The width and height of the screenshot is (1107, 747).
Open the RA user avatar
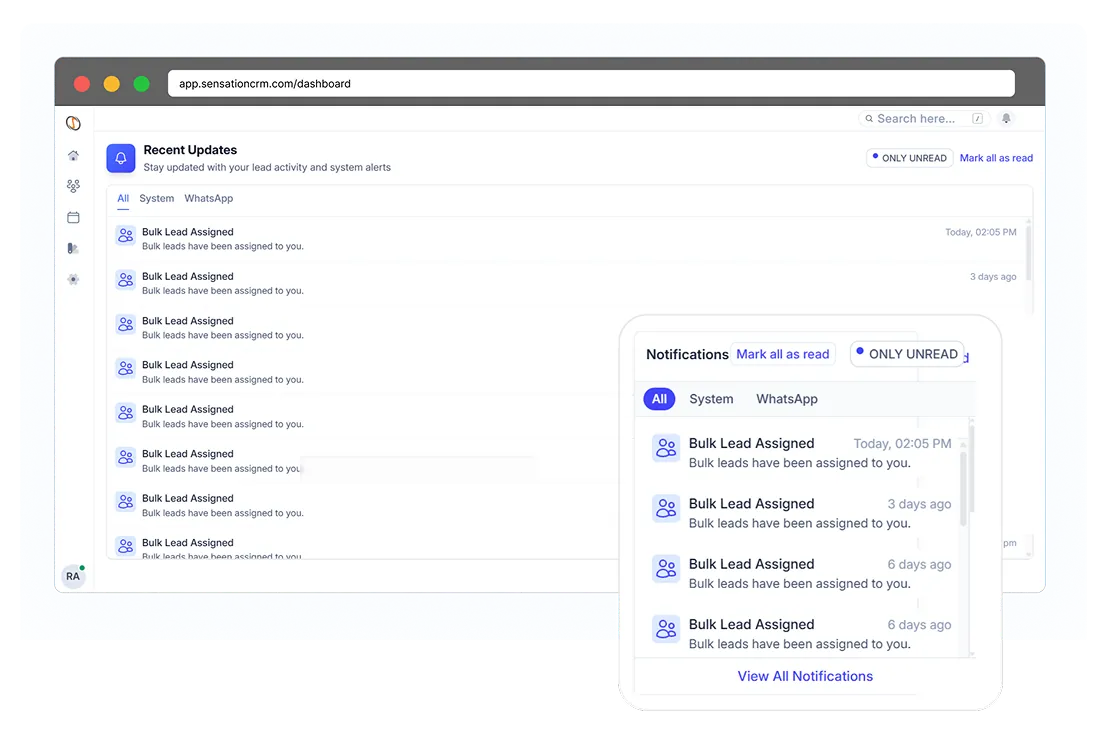coord(73,576)
